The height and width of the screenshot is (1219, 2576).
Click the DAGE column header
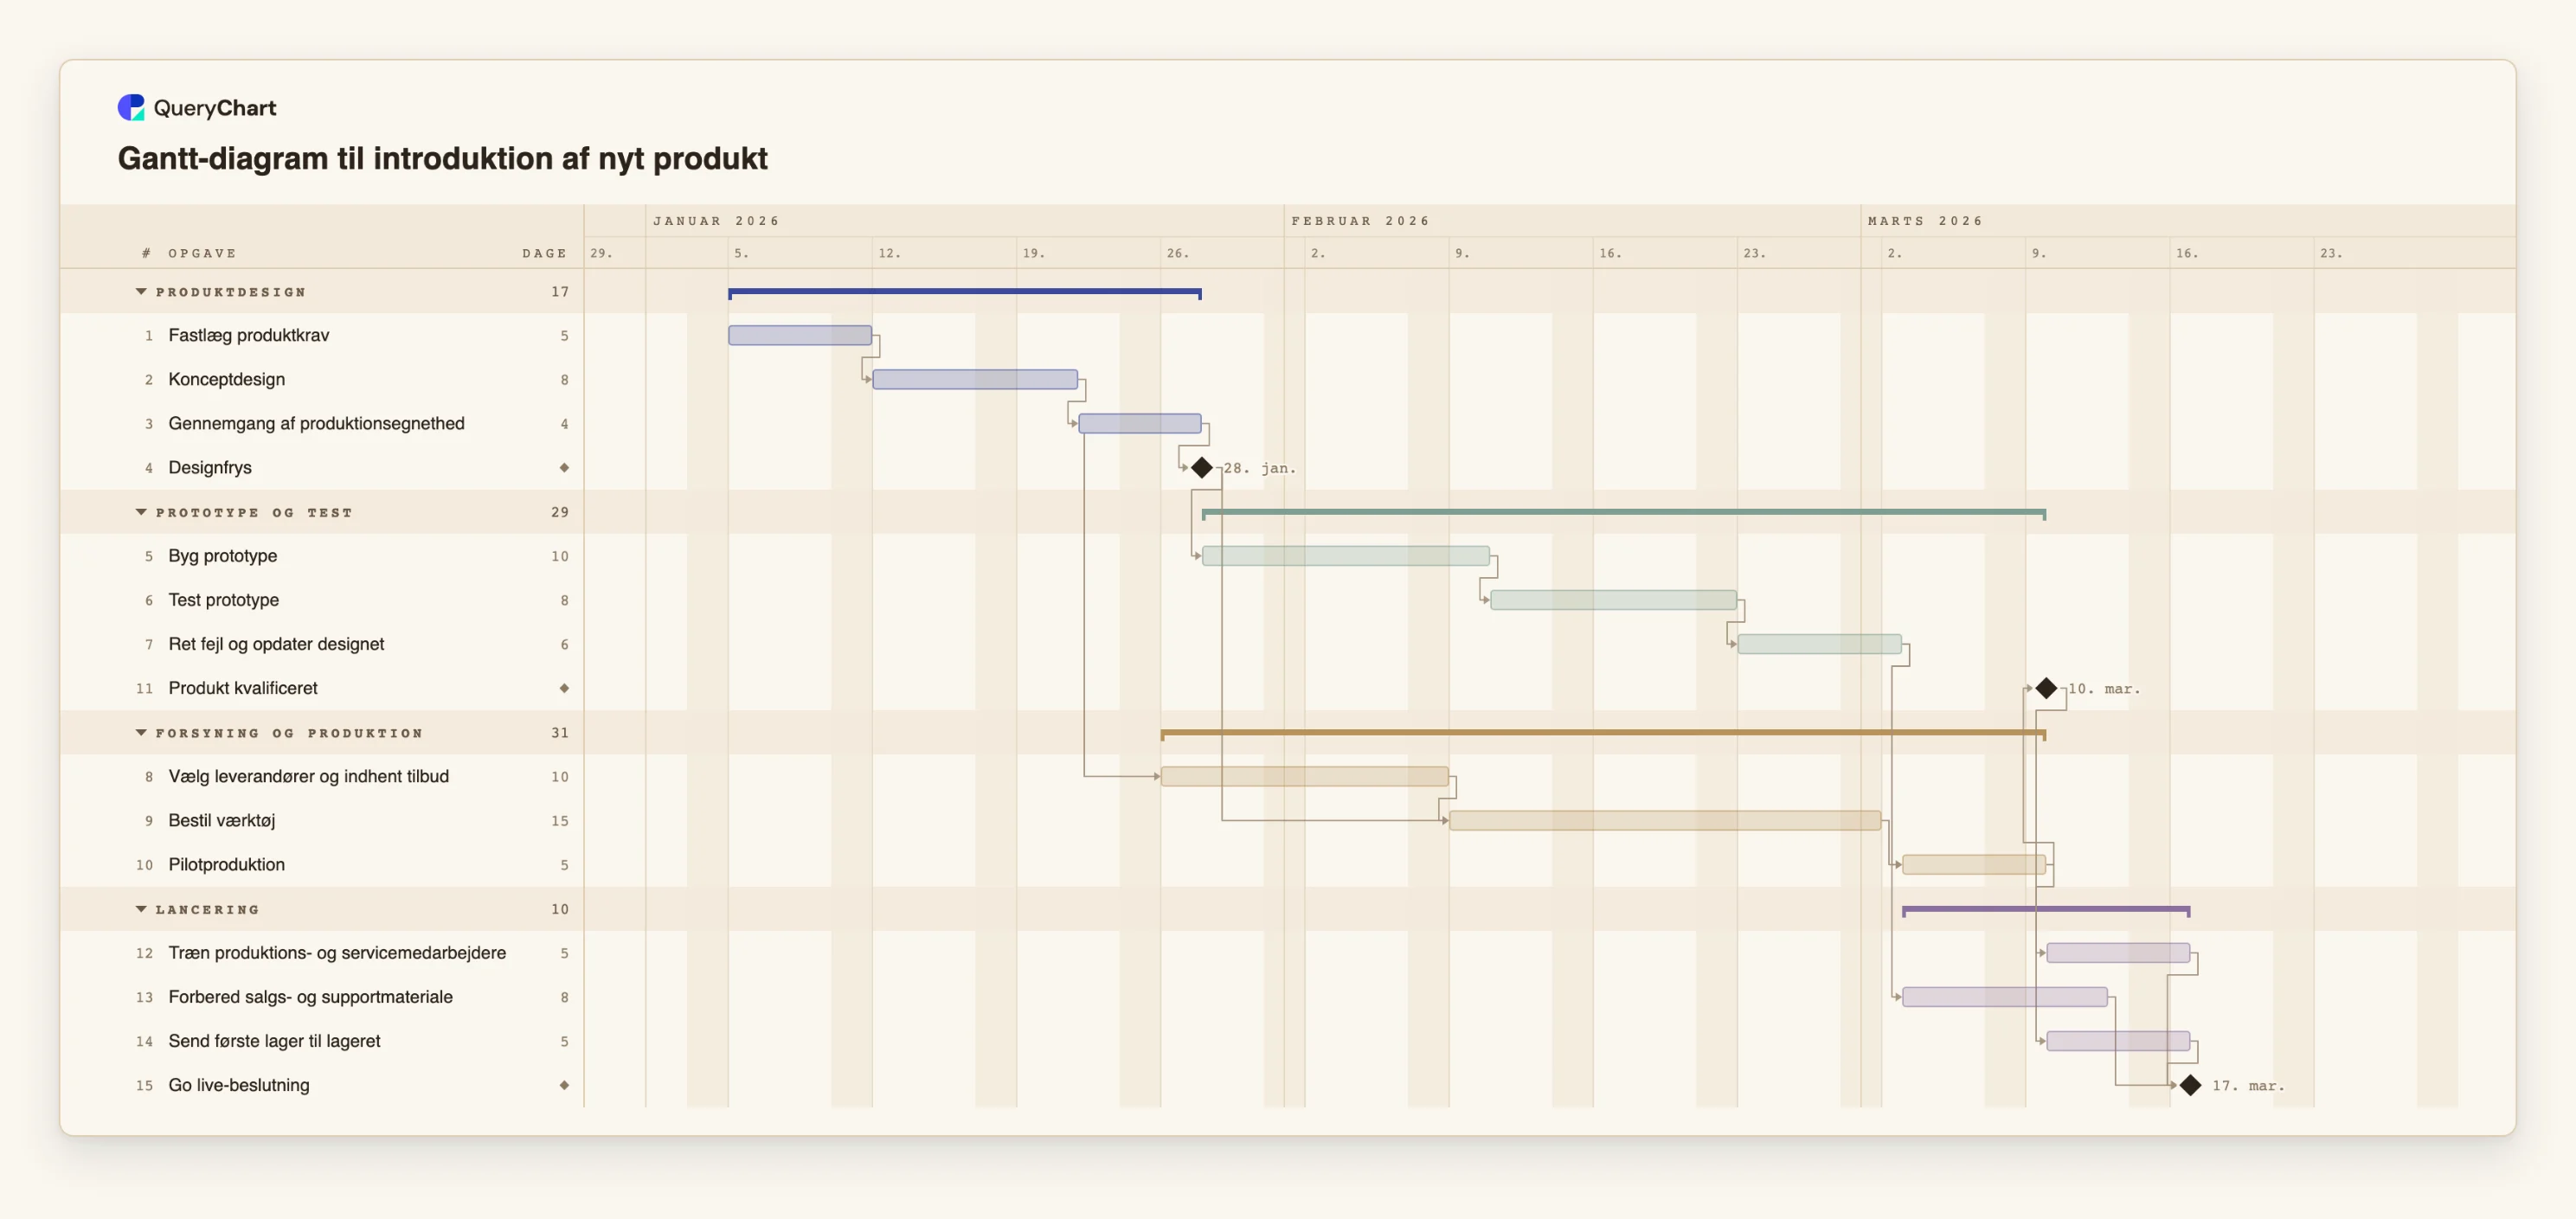(x=545, y=253)
